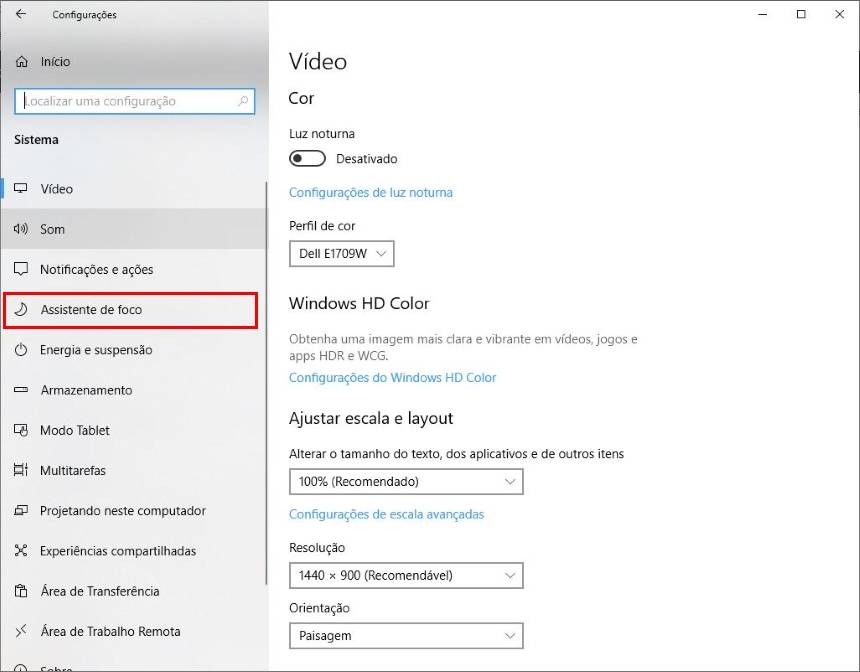This screenshot has height=672, width=860.
Task: Click the Som speaker icon
Action: pyautogui.click(x=21, y=229)
